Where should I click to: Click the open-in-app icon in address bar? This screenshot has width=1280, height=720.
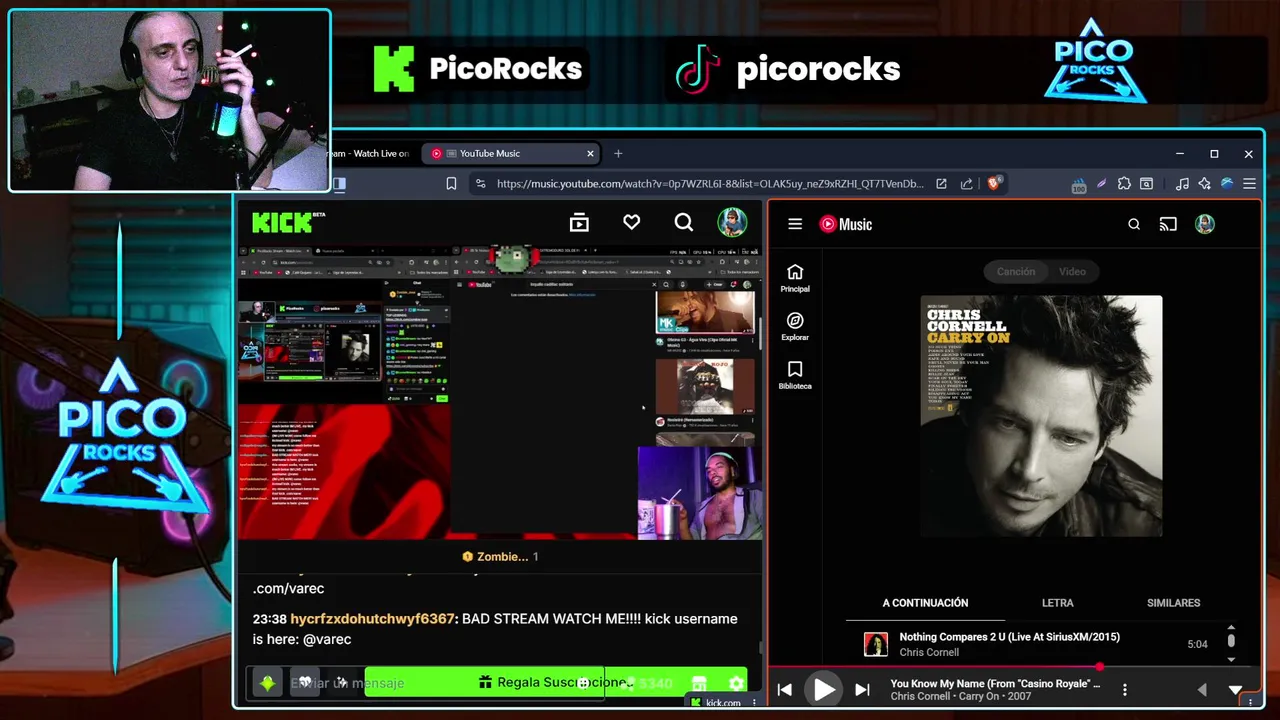coord(941,184)
